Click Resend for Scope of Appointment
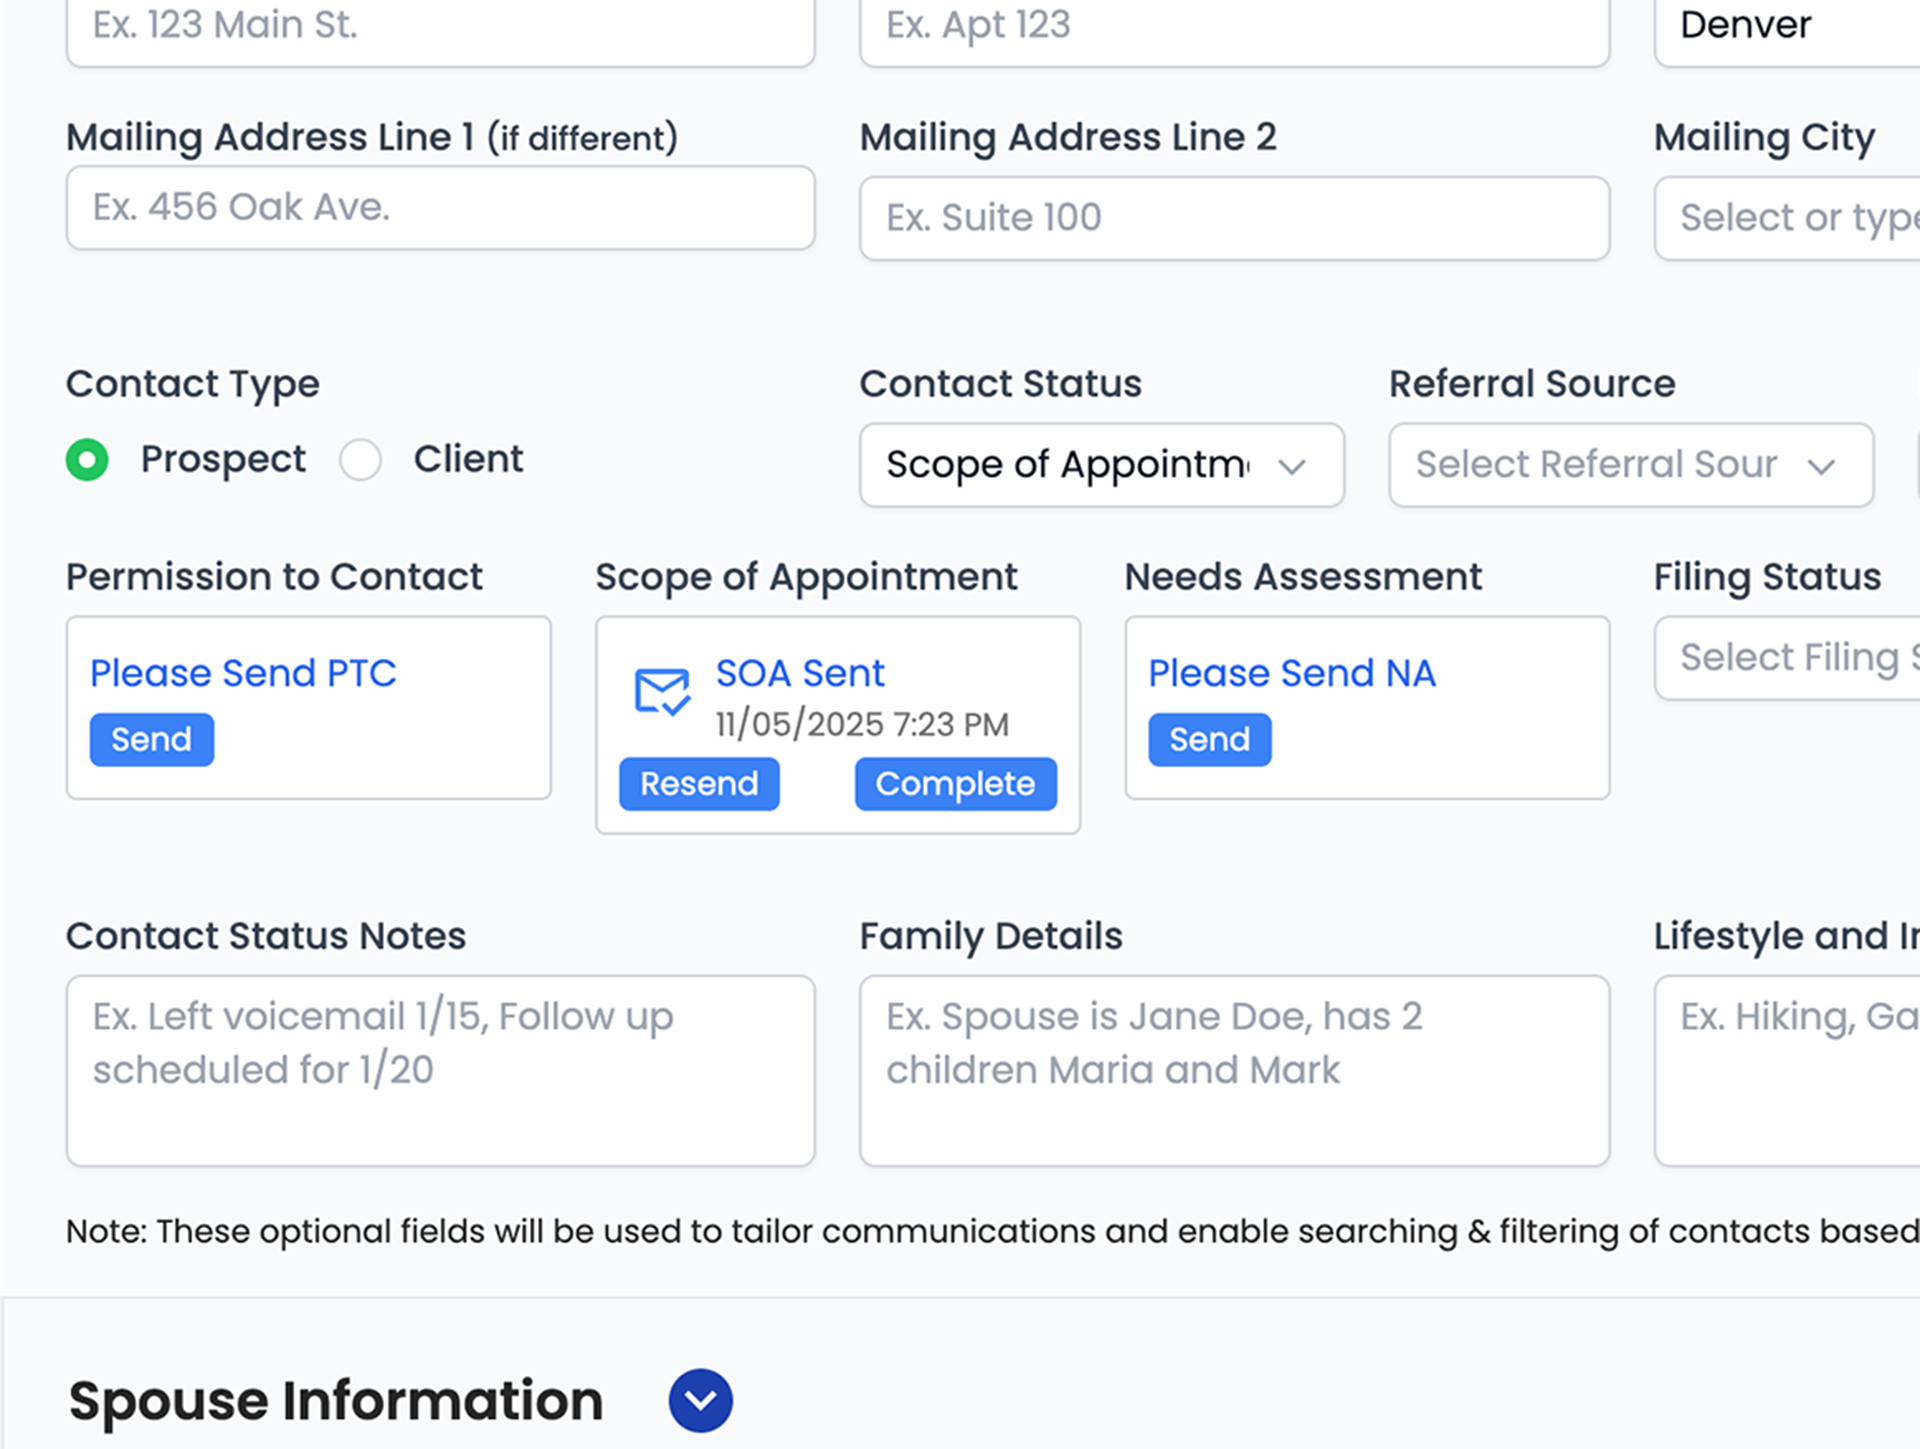 coord(699,784)
